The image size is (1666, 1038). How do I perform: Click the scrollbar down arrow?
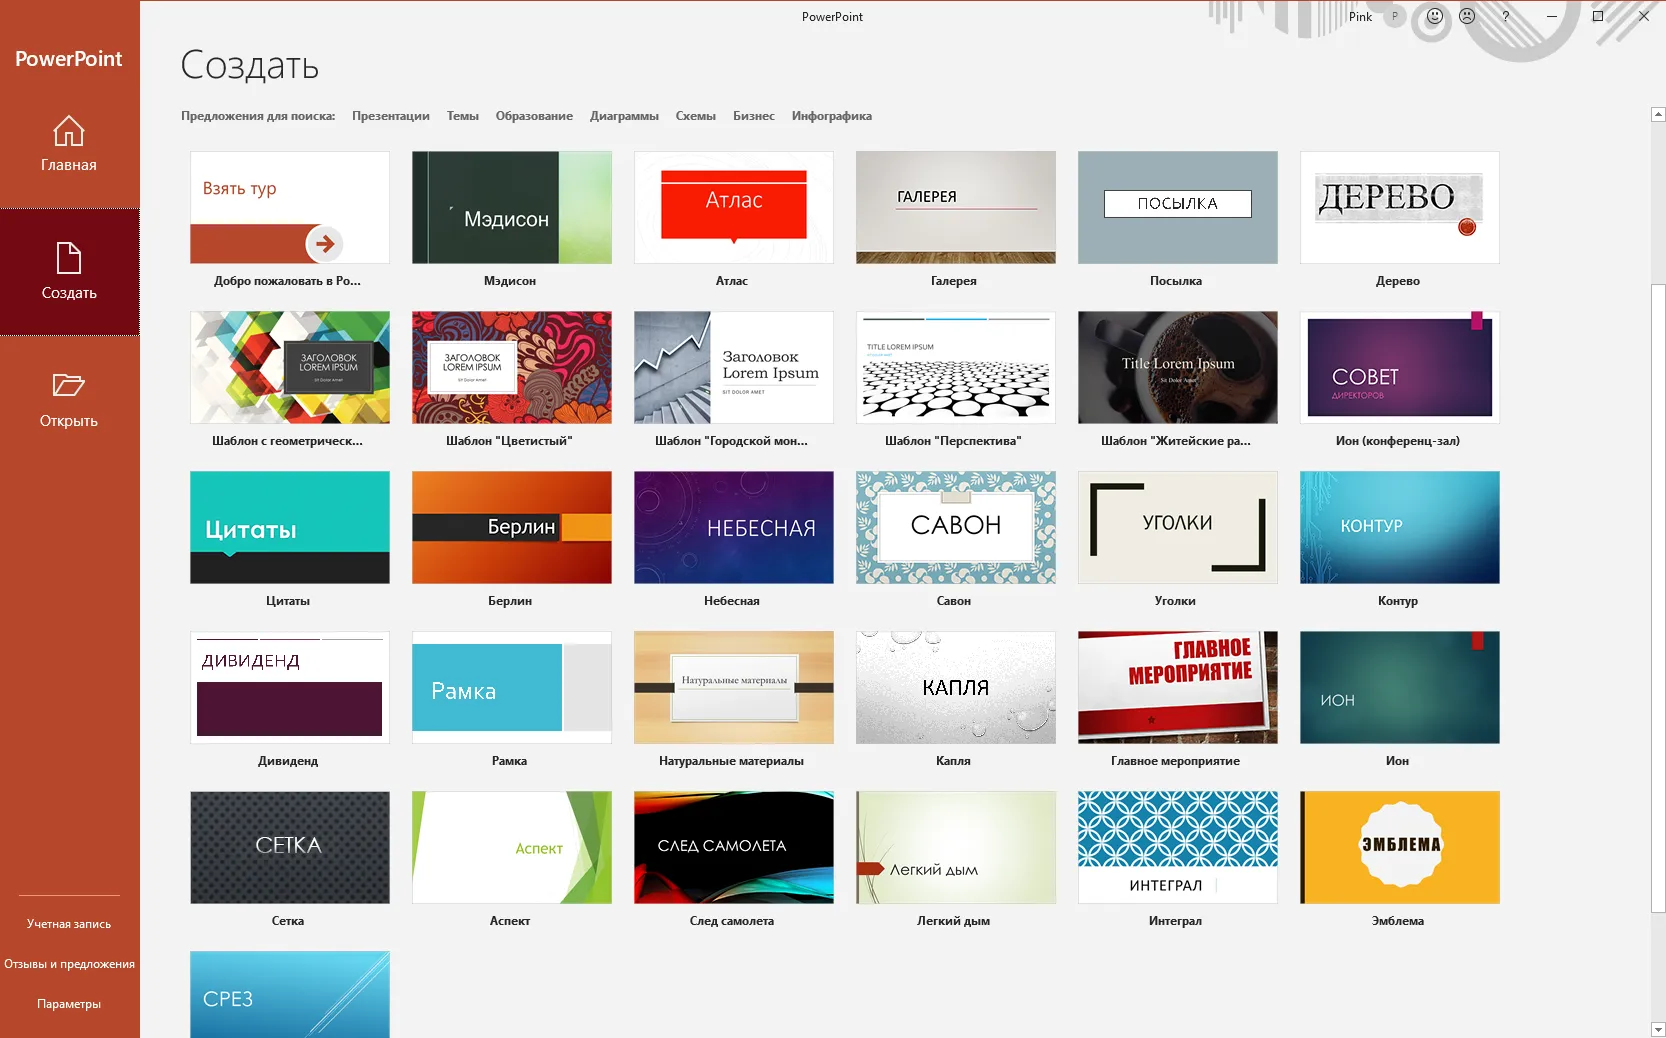pos(1658,1029)
